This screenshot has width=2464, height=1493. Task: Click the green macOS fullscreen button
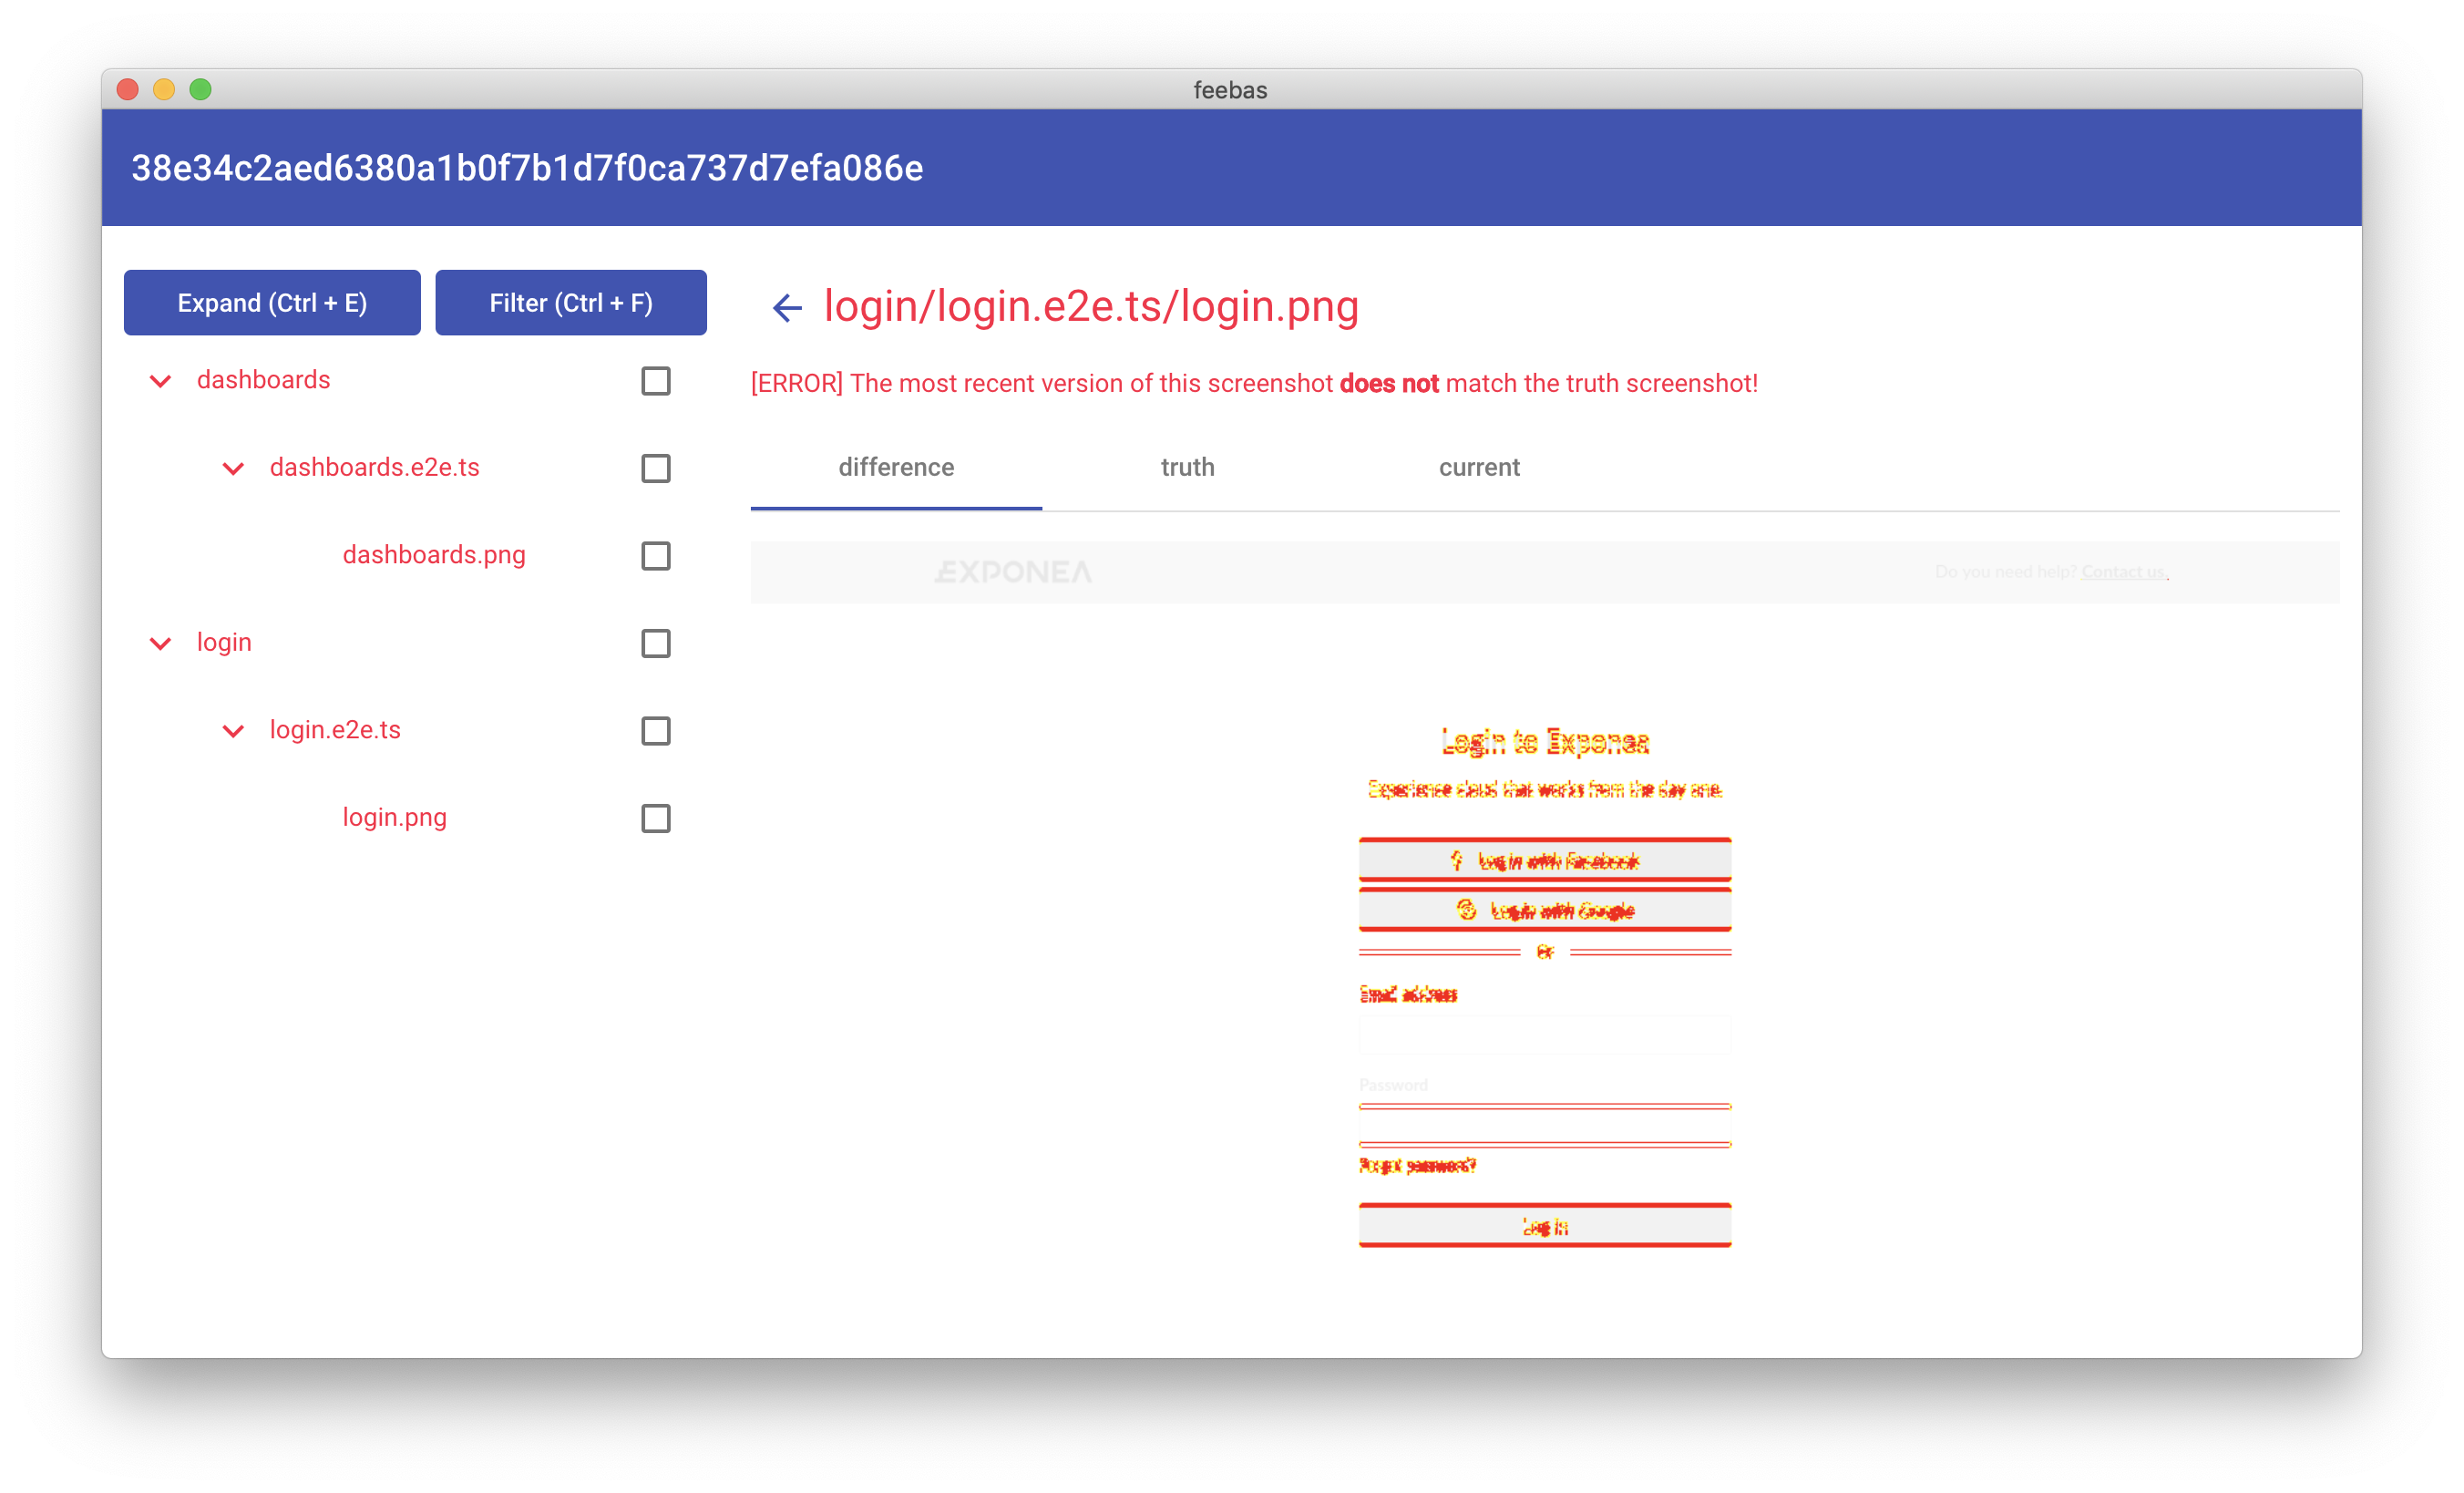(200, 90)
